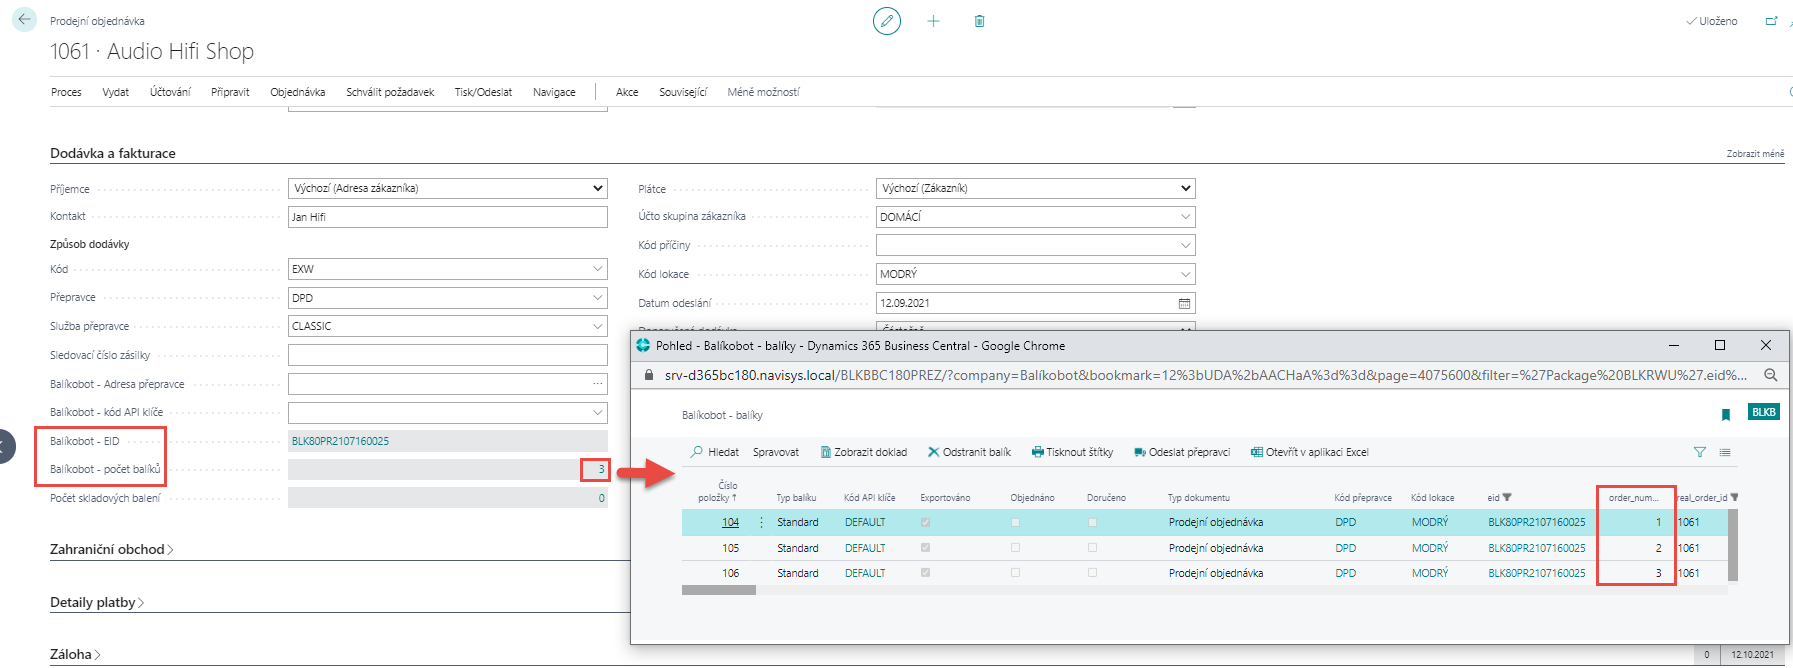This screenshot has width=1793, height=668.
Task: Open the Přepravce DPD dropdown
Action: click(597, 298)
